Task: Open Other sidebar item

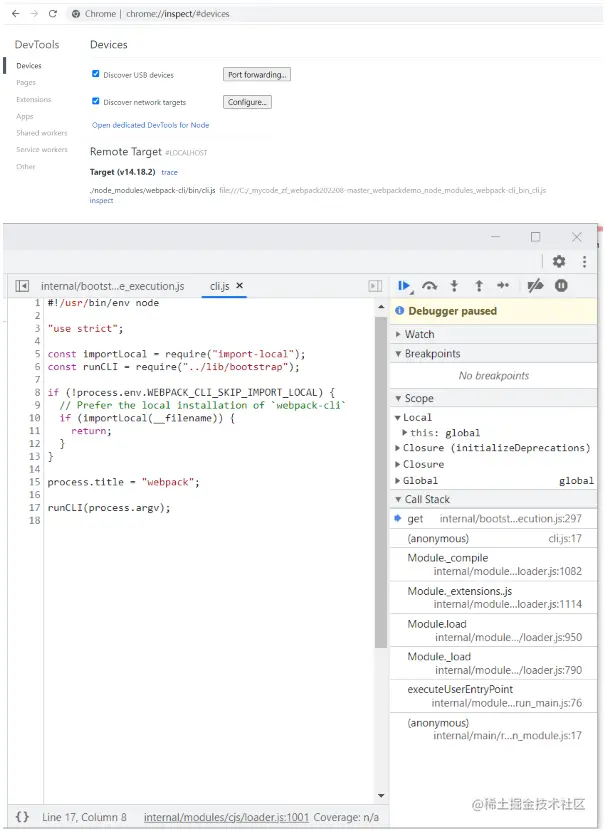Action: (x=25, y=166)
